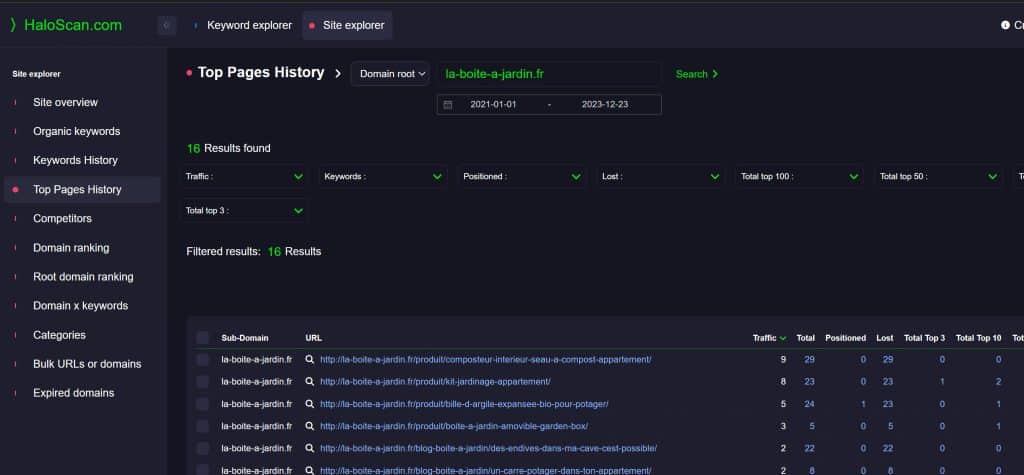Open the boite-a-jardin-amovible-garden-box URL link
Image resolution: width=1024 pixels, height=475 pixels.
454,426
